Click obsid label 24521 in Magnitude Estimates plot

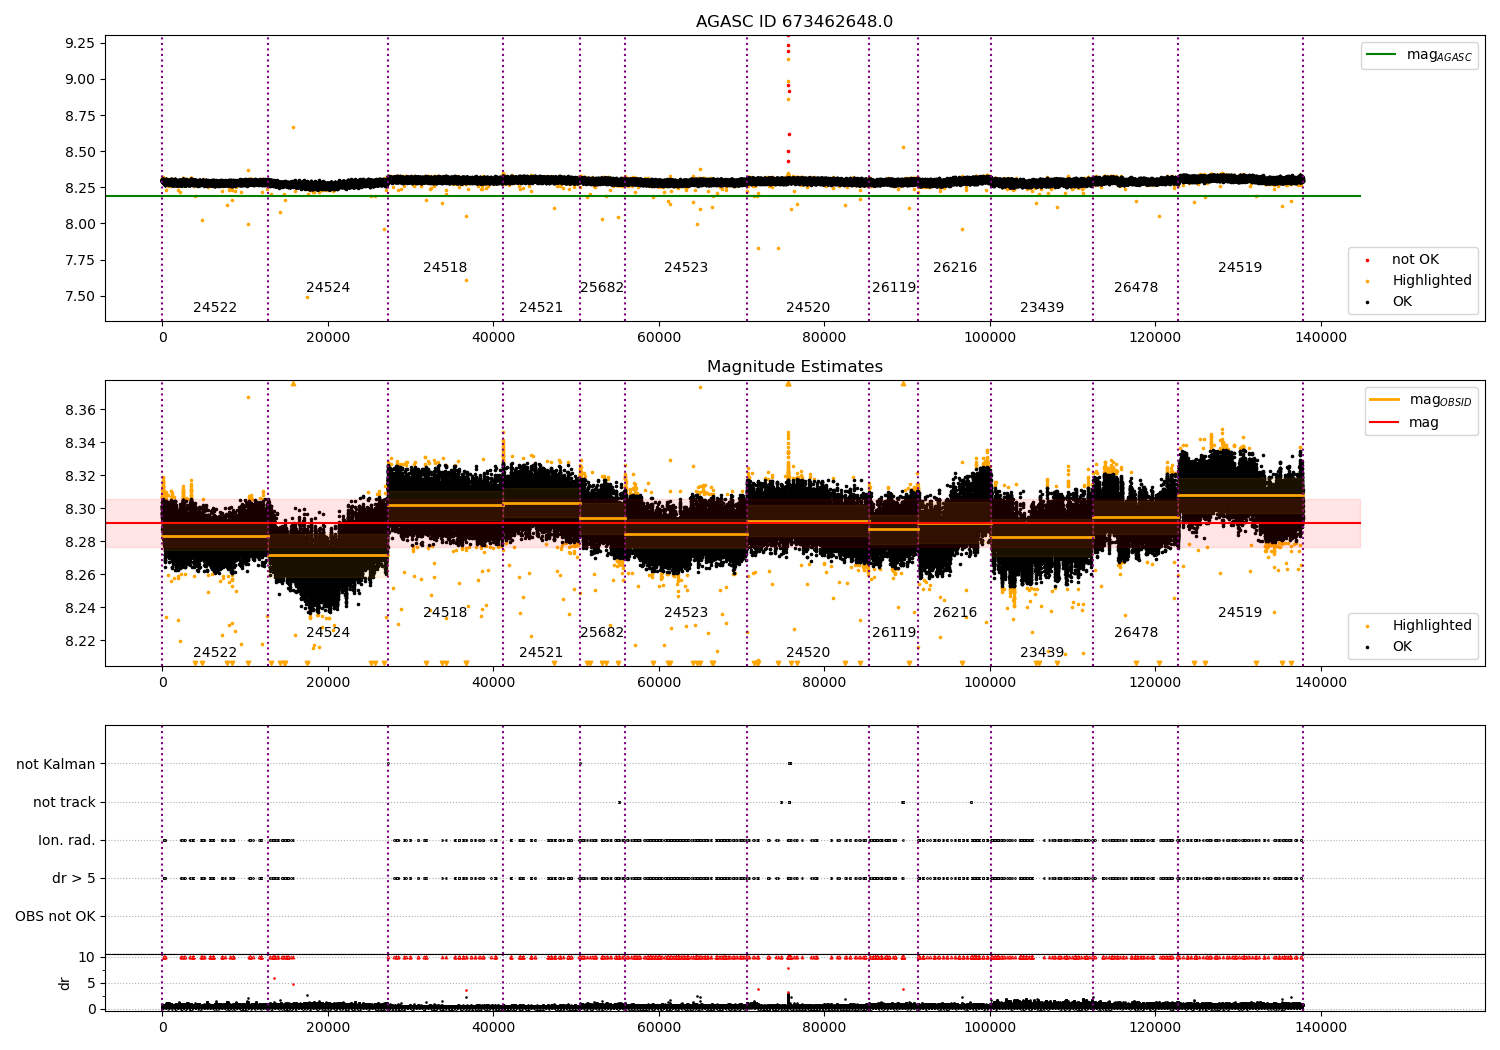click(x=541, y=652)
